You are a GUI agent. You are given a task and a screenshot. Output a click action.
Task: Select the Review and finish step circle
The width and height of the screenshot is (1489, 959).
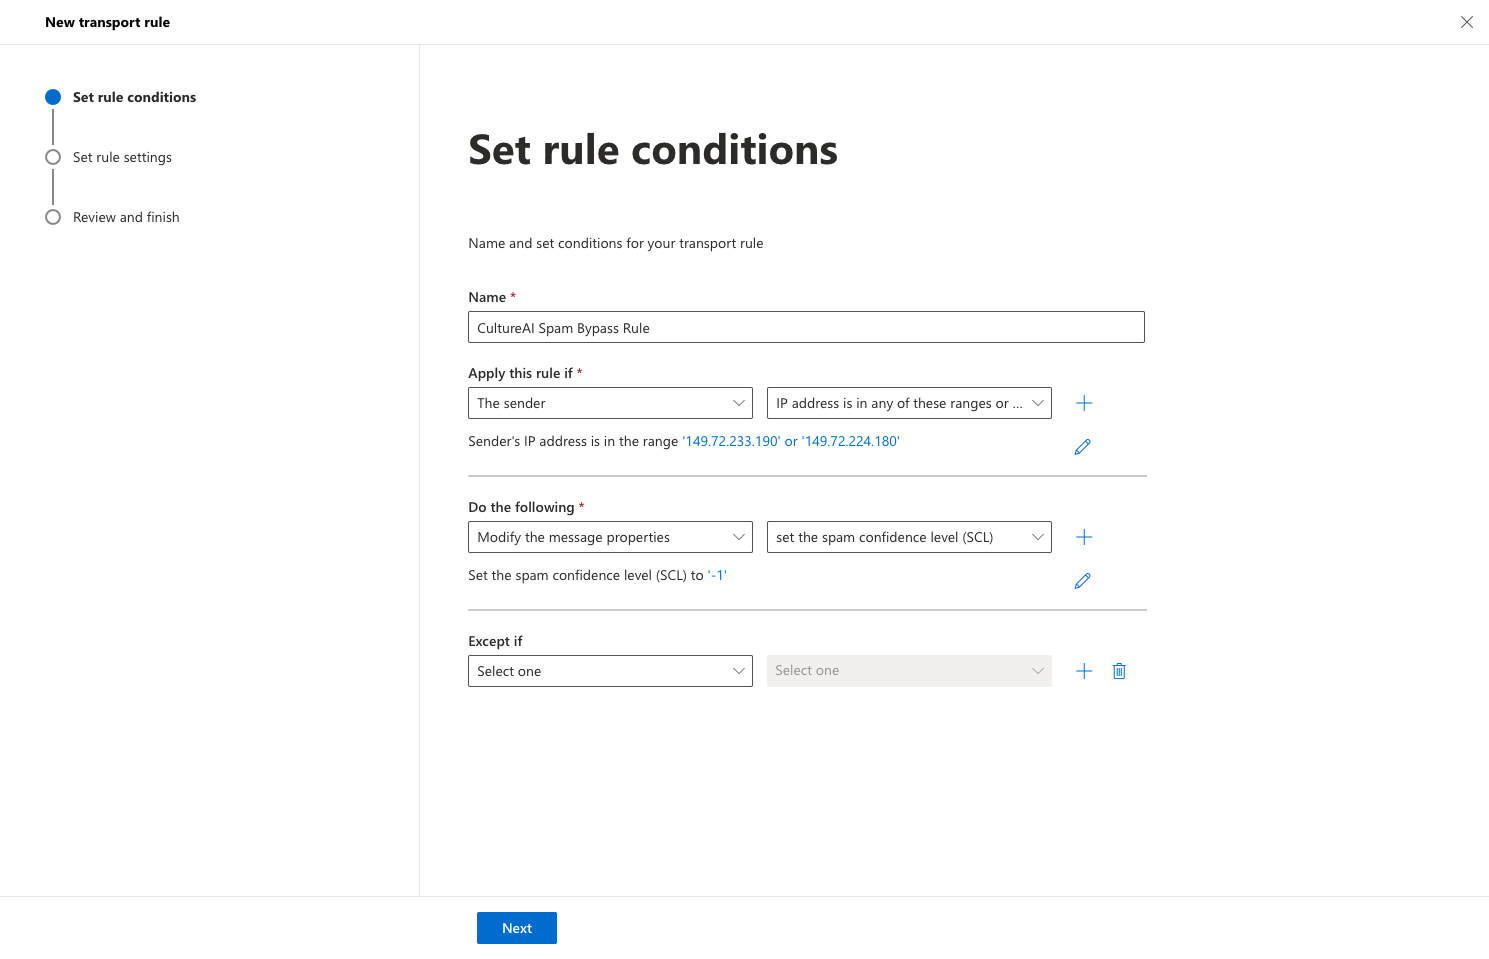53,216
